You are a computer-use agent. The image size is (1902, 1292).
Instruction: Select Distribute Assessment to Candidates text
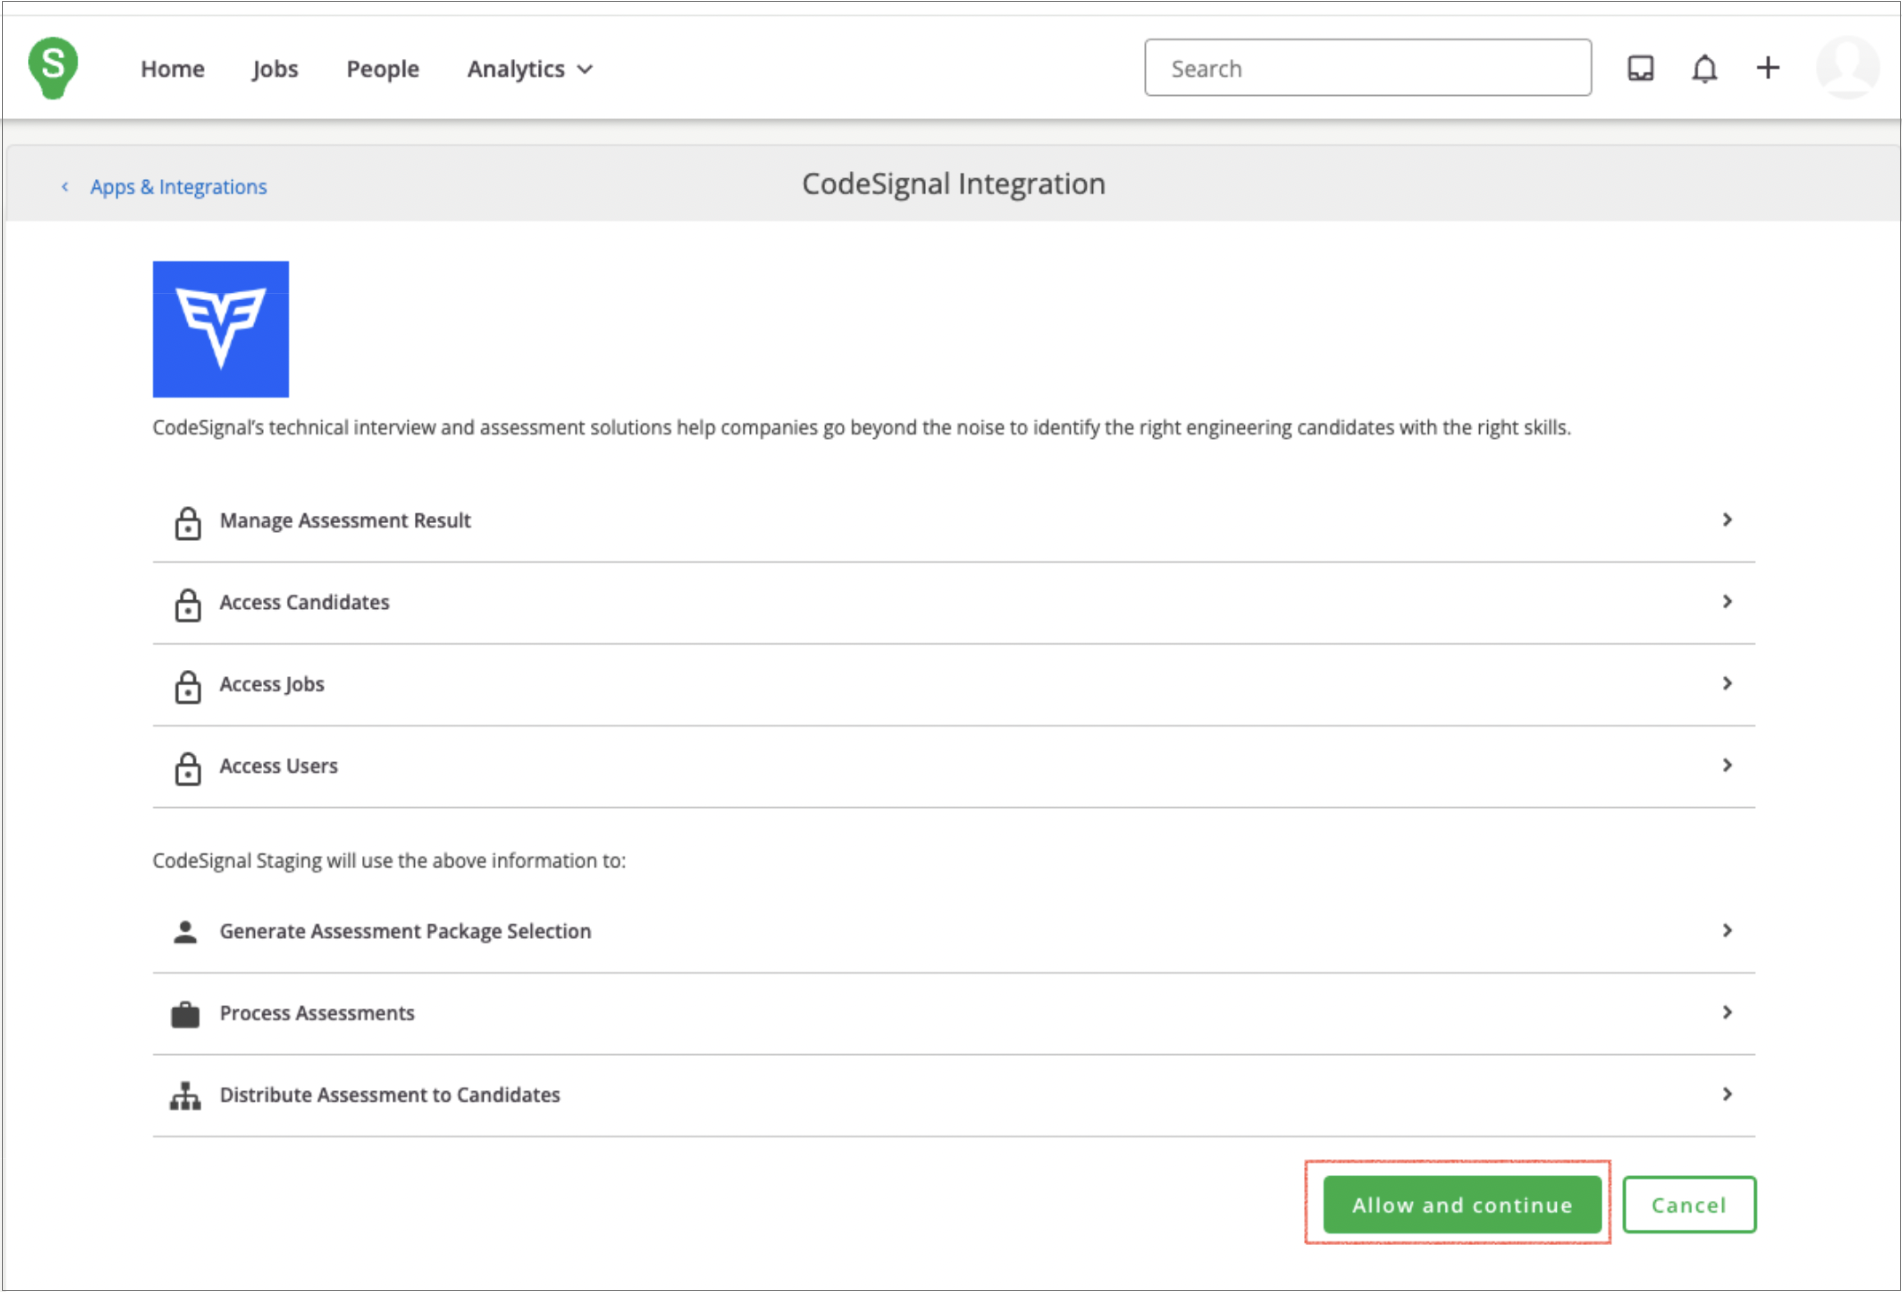click(389, 1095)
